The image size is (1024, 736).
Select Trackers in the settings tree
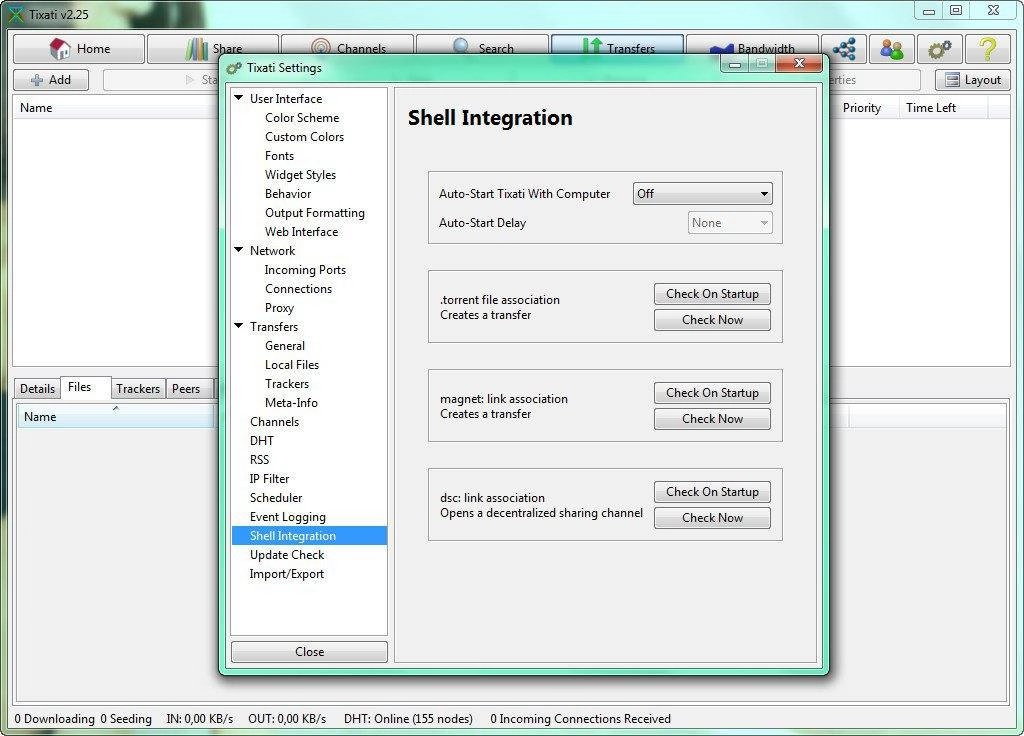point(287,383)
